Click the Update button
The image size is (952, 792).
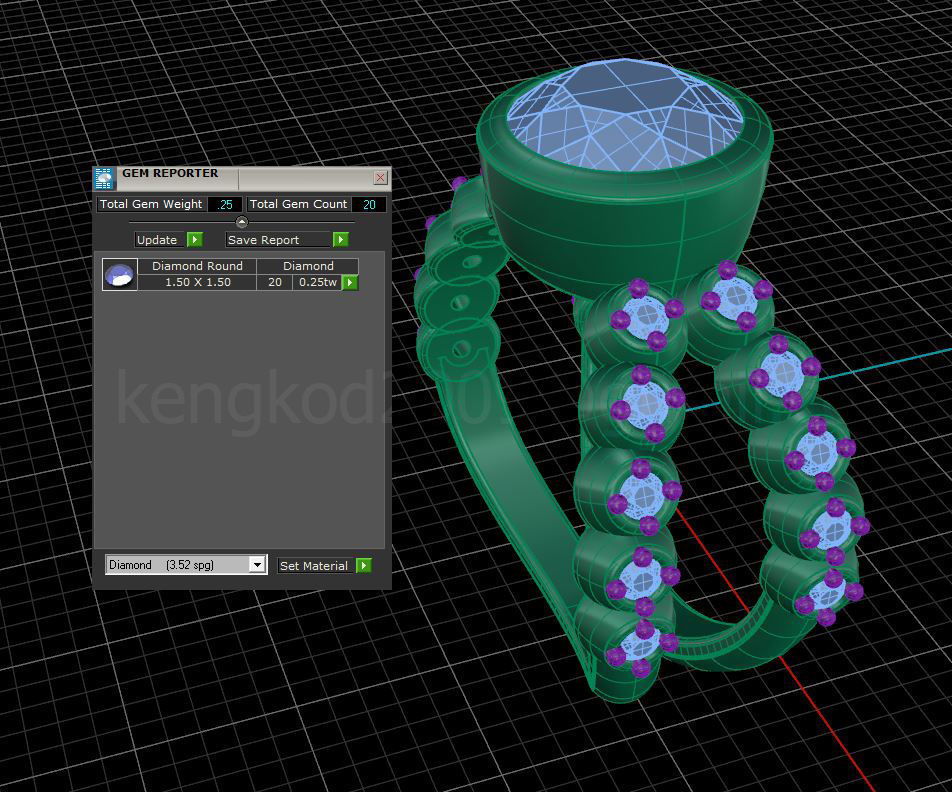point(160,240)
